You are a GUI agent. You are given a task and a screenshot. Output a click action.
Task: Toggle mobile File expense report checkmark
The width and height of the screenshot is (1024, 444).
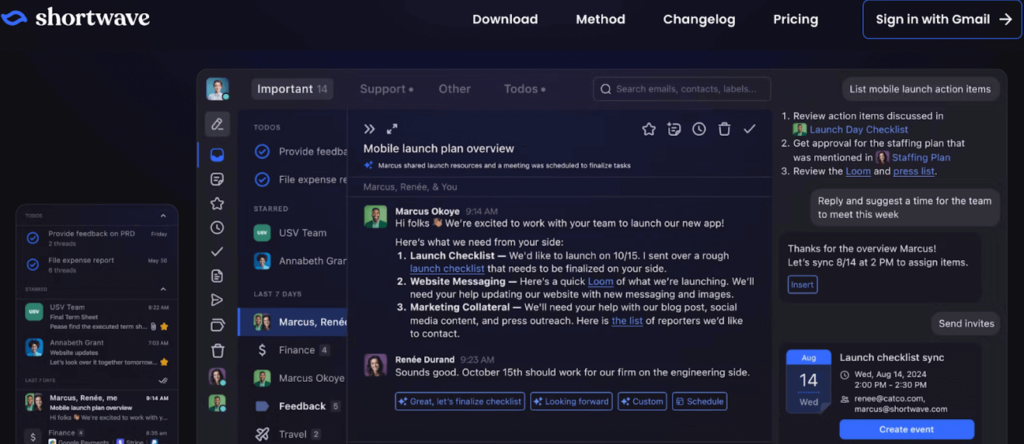(33, 264)
